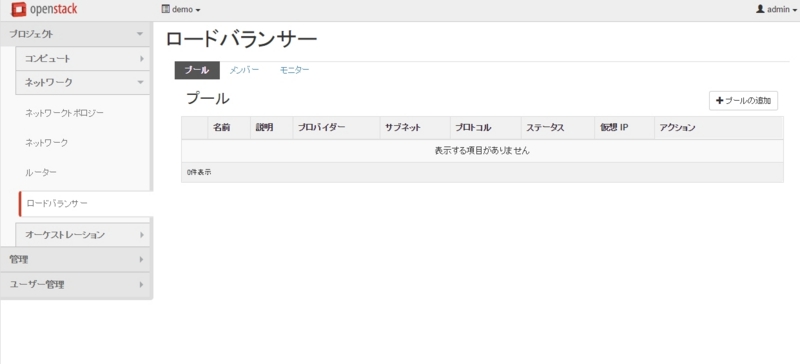Open the admin user menu
Screen dimensions: 800x364
(x=776, y=9)
